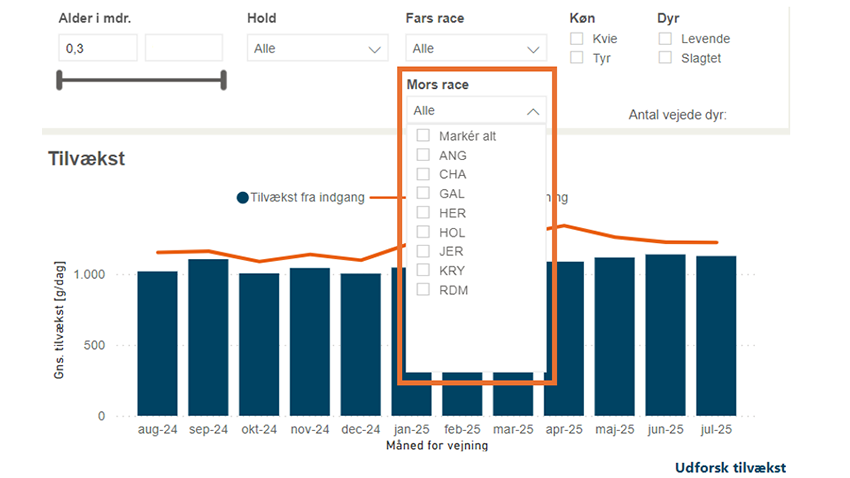This screenshot has height=478, width=850.
Task: Check the Tyr checkbox
Action: [577, 58]
